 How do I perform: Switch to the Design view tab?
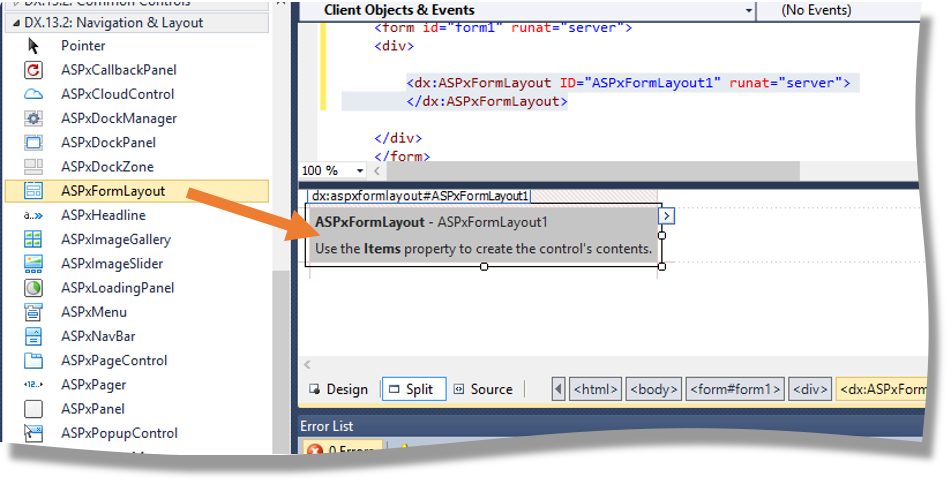[x=338, y=389]
